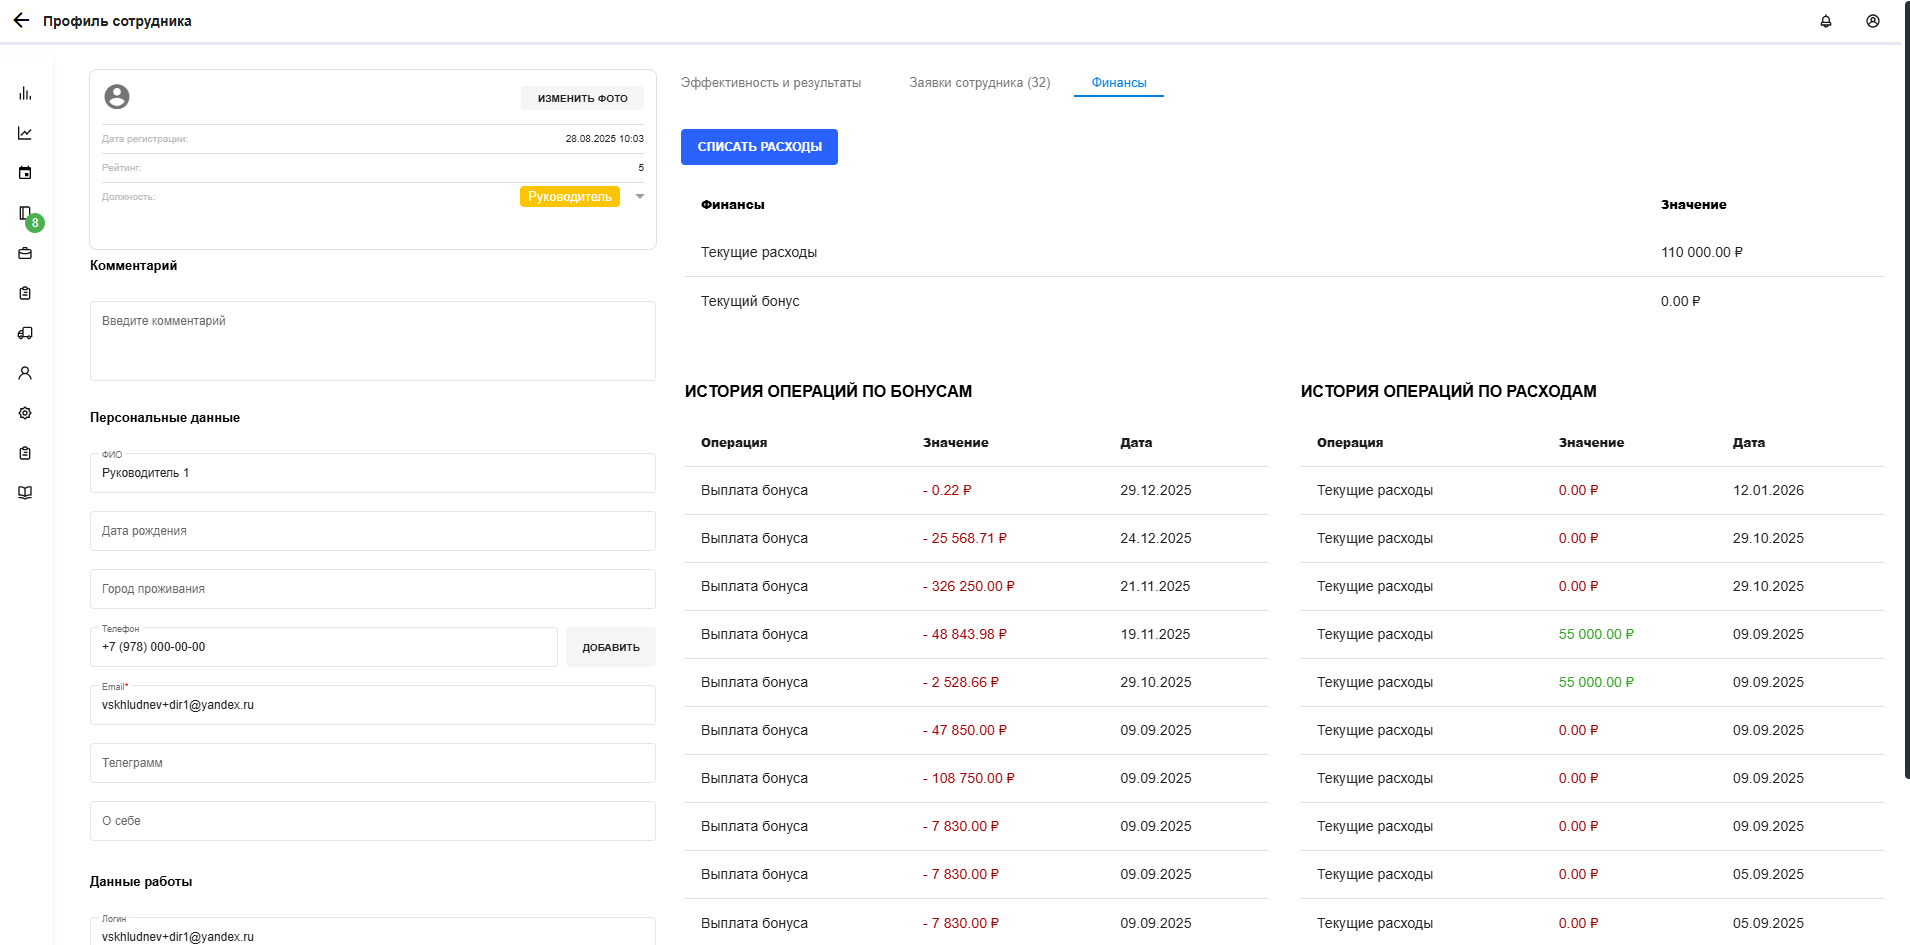Click bonus payout value - 0.22 ₽

[x=947, y=490]
